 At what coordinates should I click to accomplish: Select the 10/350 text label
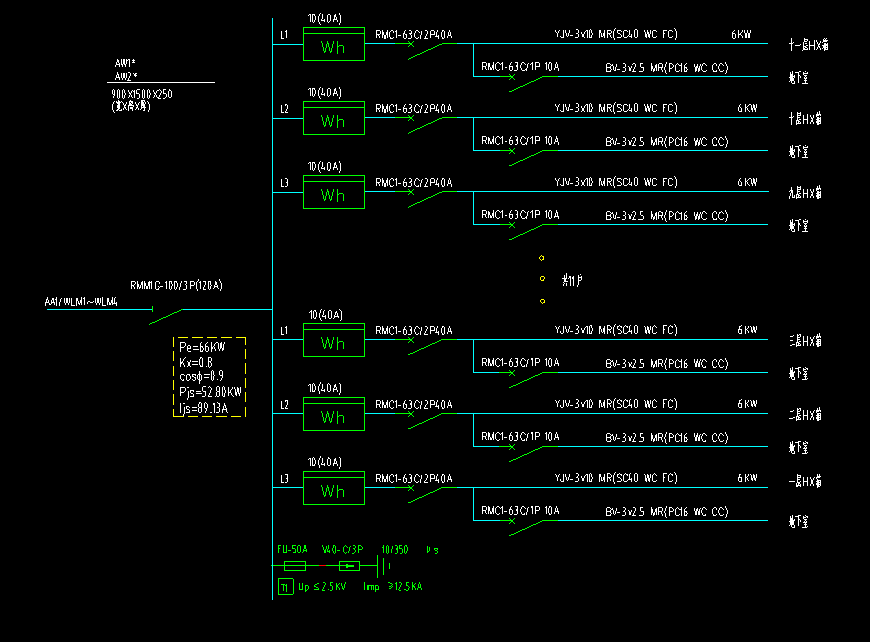point(394,549)
